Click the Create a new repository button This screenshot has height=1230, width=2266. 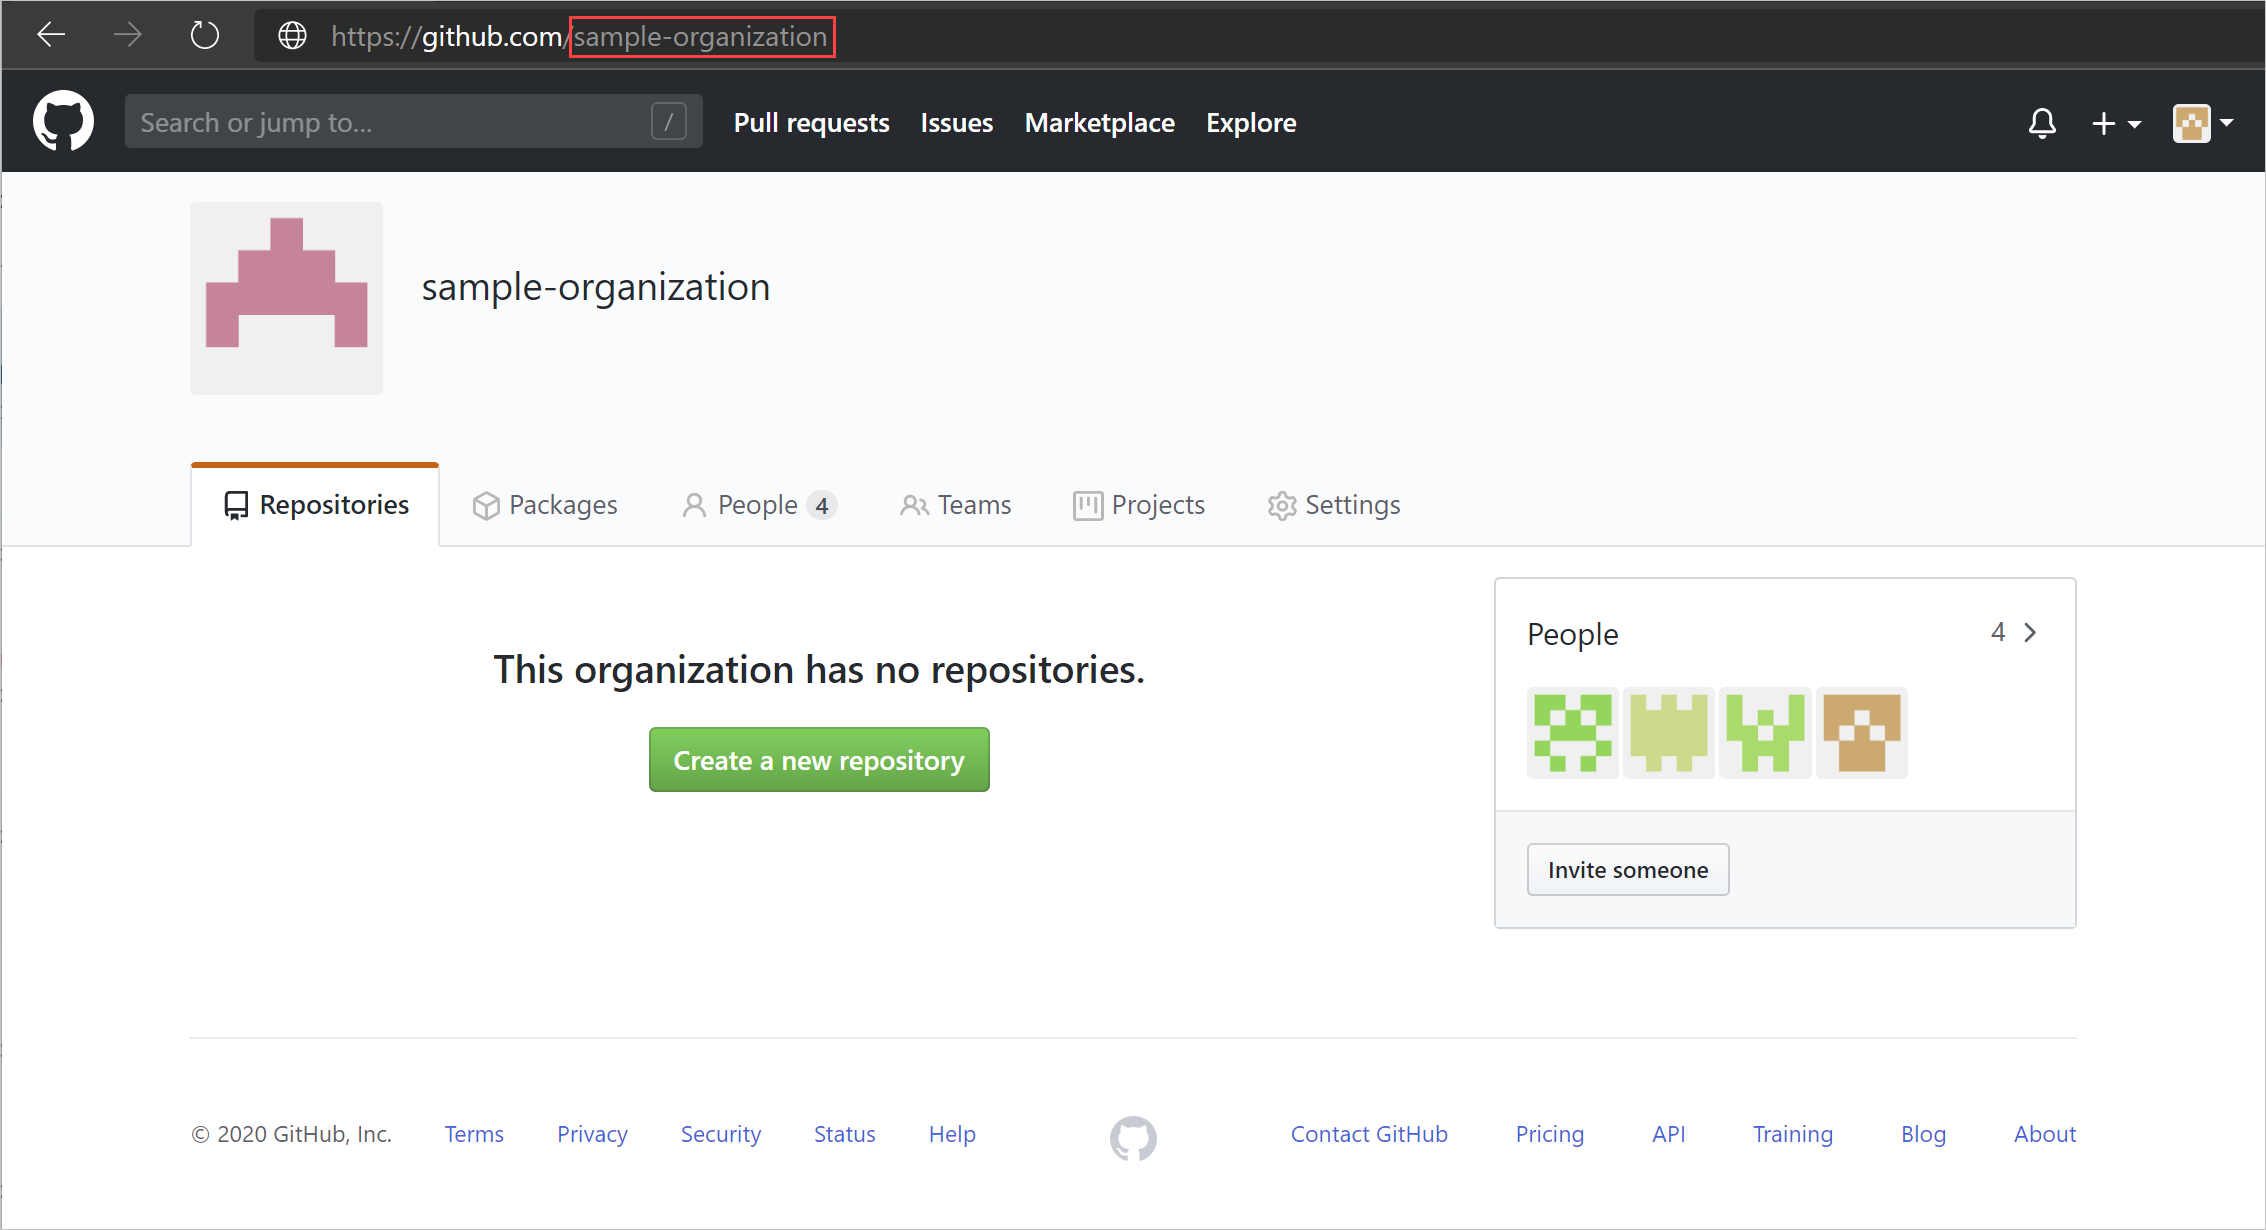[819, 760]
